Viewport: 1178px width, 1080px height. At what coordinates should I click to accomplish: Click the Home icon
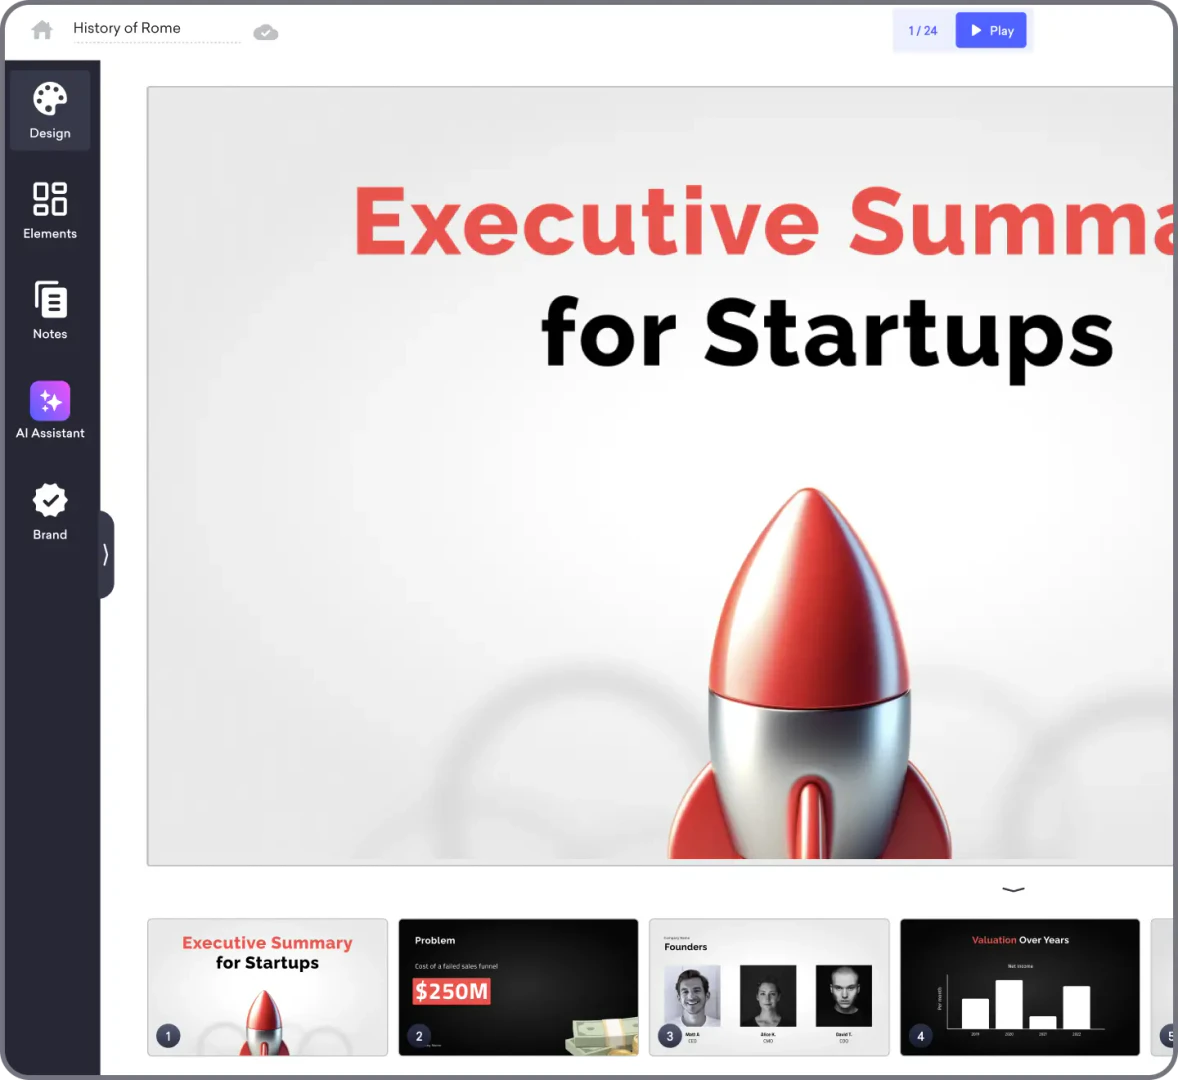point(42,30)
